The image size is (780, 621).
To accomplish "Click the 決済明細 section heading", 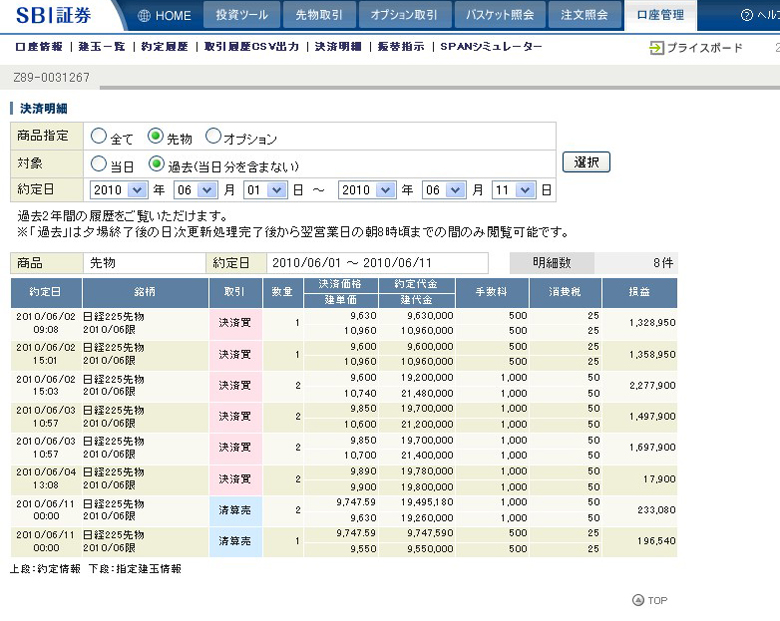I will pos(44,108).
